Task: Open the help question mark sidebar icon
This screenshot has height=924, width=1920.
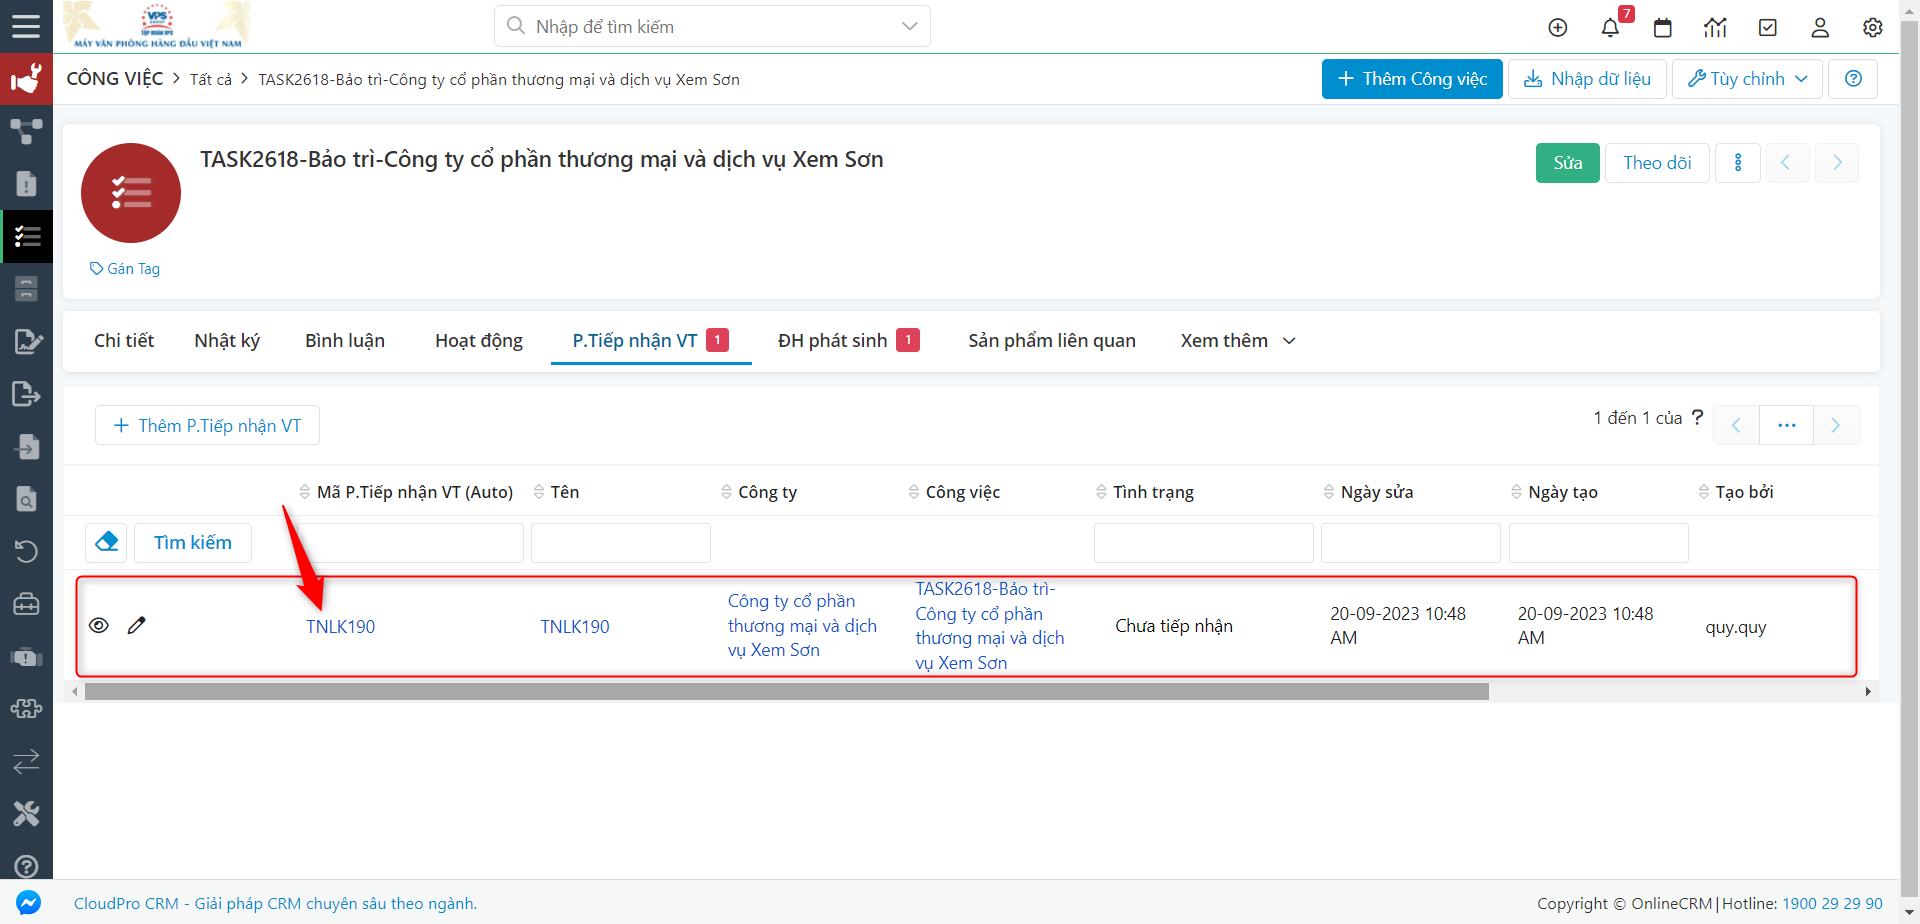Action: pyautogui.click(x=26, y=867)
